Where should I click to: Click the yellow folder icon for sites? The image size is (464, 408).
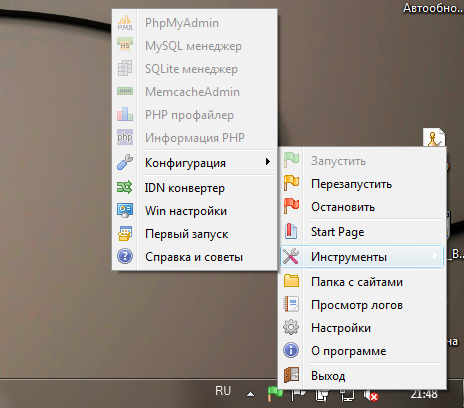coord(291,281)
